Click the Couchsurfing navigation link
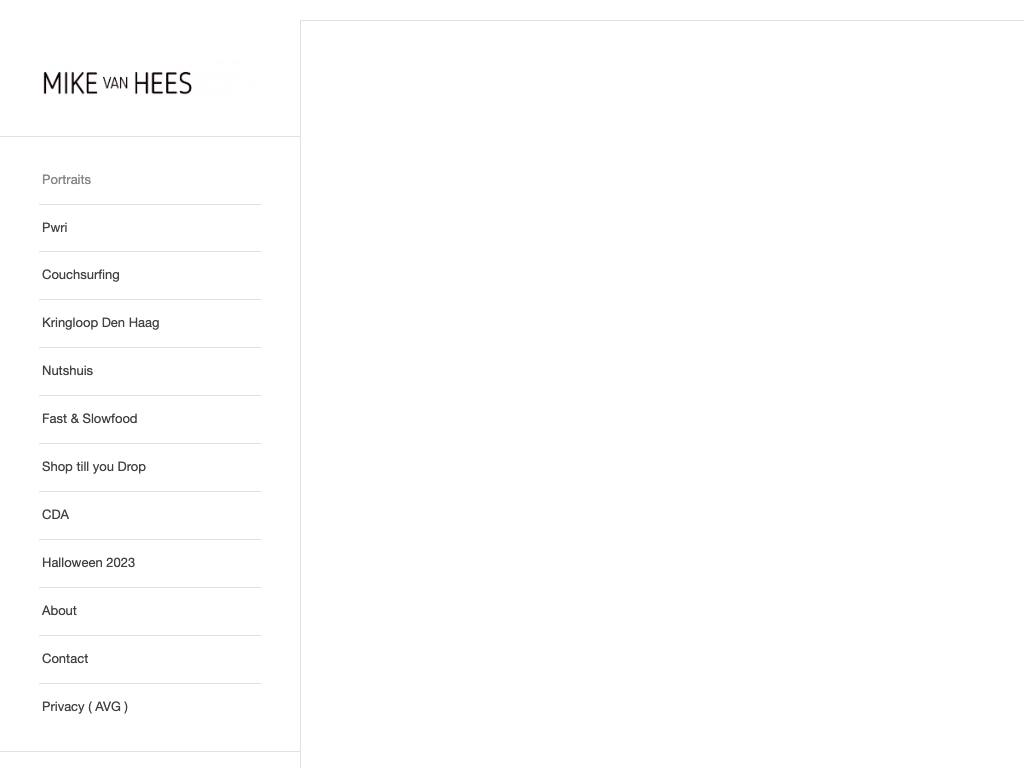The width and height of the screenshot is (1024, 768). (80, 275)
